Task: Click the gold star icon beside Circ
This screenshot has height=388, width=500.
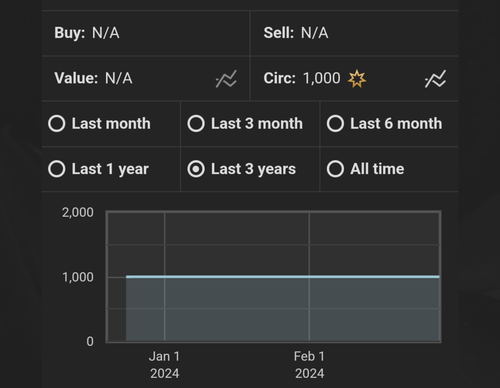Action: pos(357,79)
